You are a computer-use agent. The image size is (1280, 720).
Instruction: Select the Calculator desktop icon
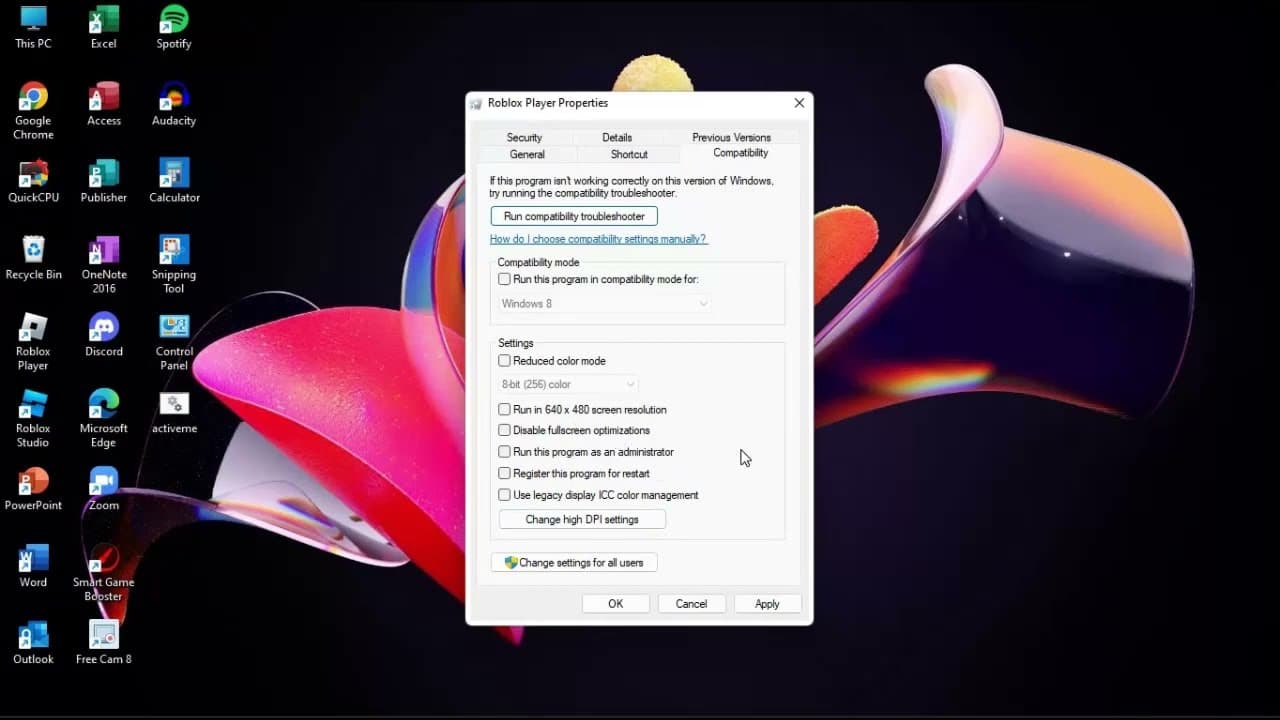click(174, 181)
